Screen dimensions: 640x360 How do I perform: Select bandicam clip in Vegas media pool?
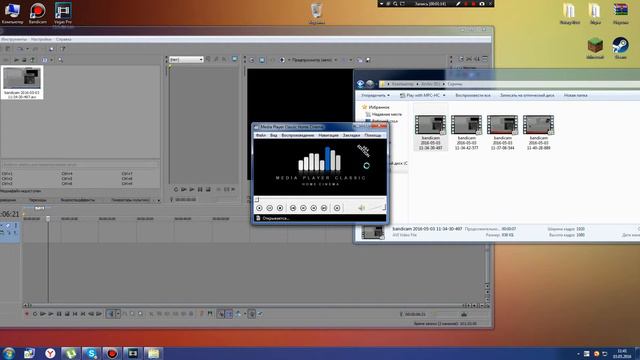coord(22,83)
